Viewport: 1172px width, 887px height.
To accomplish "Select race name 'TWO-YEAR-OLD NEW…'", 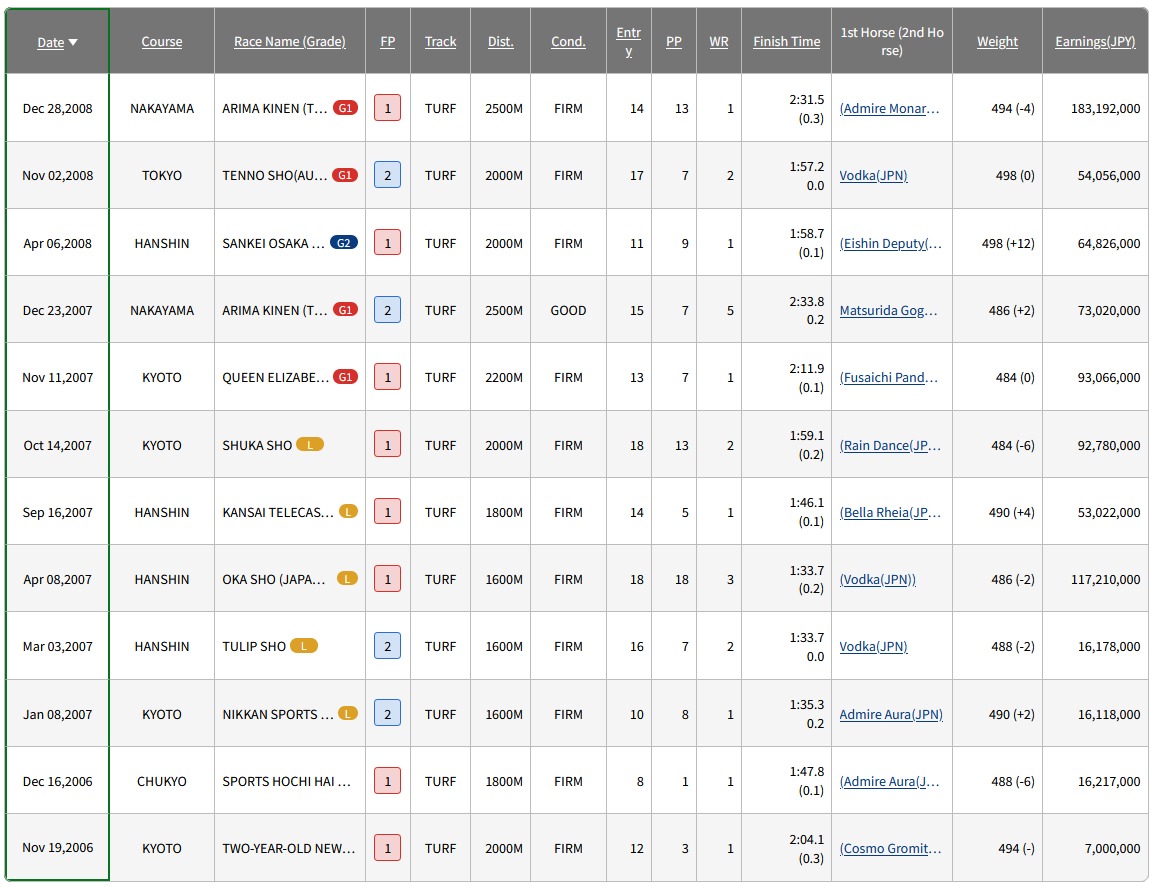I will [x=289, y=849].
